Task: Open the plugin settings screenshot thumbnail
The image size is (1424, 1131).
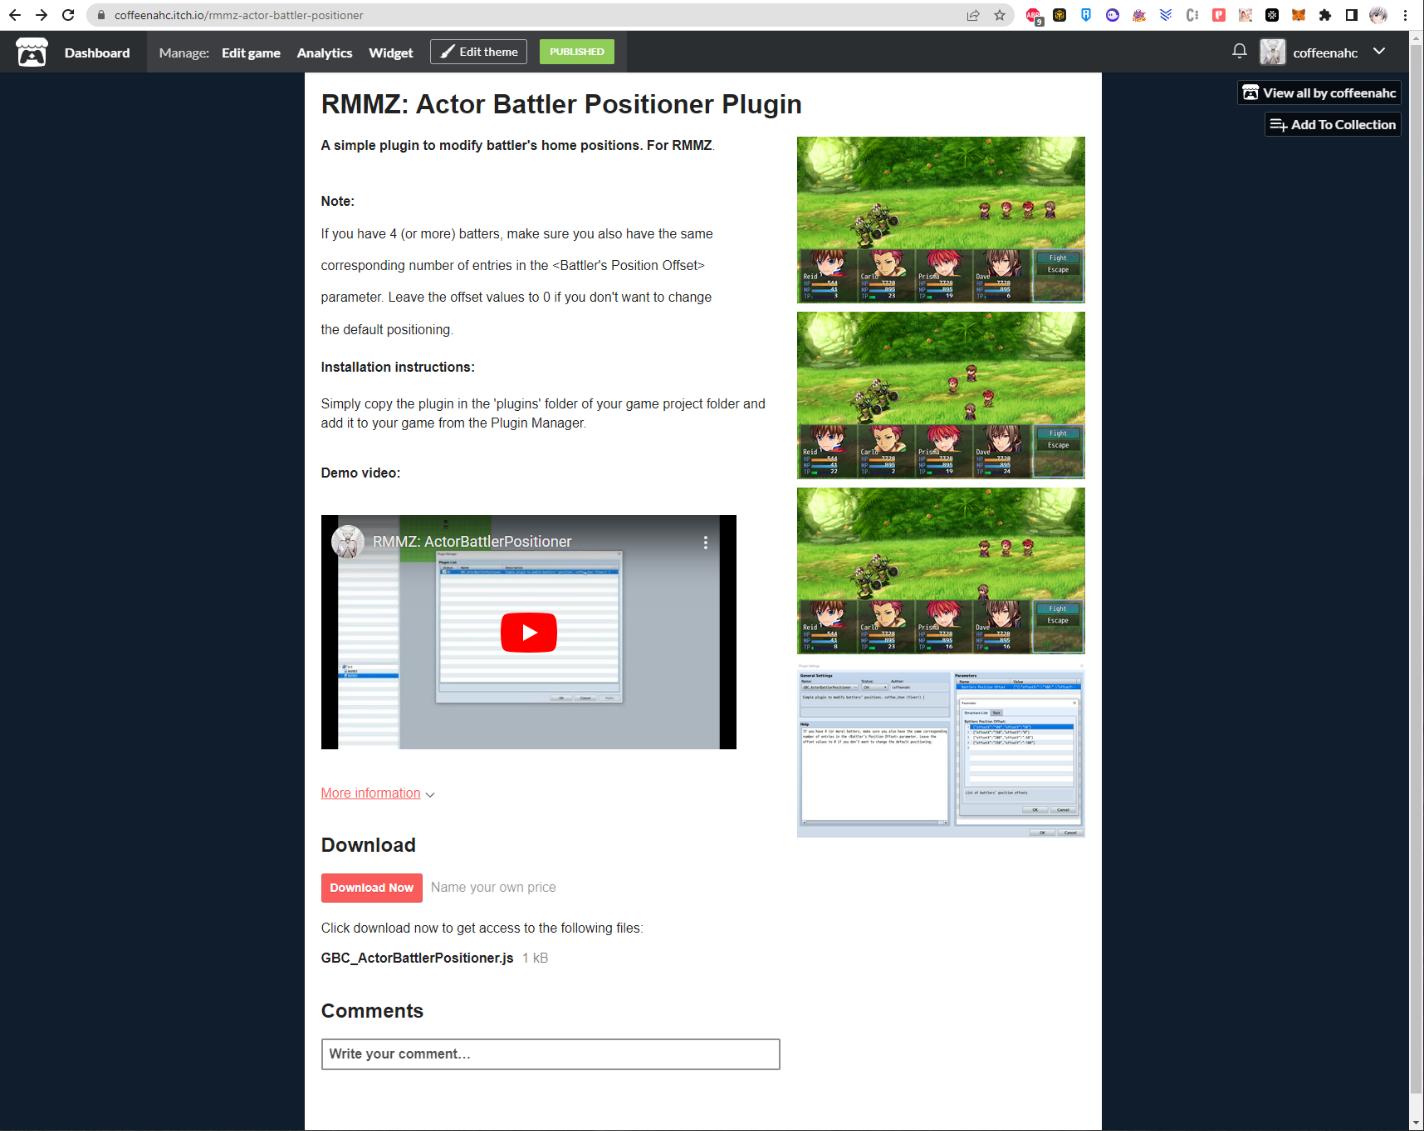Action: tap(940, 750)
